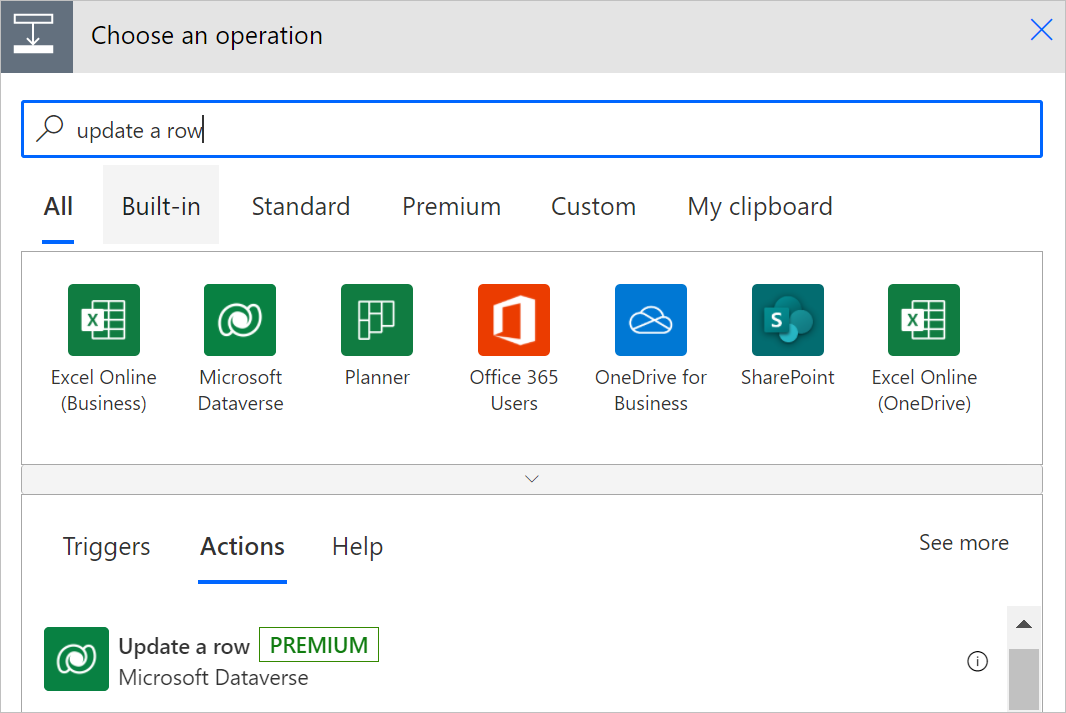Select the SharePoint connector icon
This screenshot has width=1066, height=713.
(787, 320)
